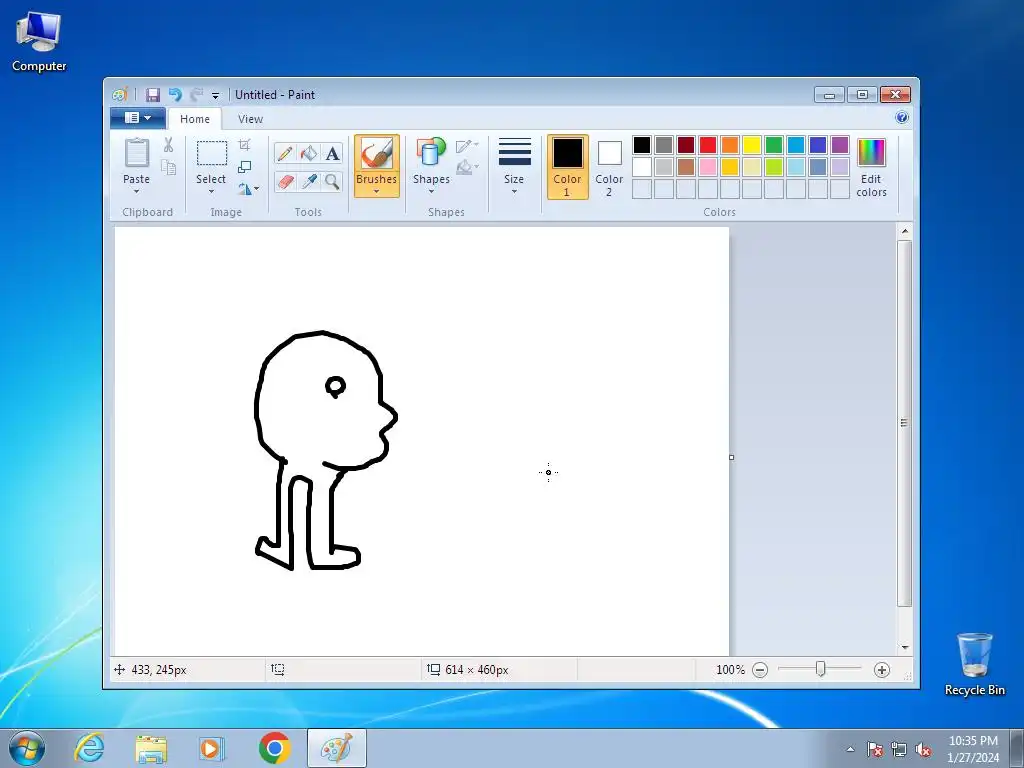Viewport: 1024px width, 768px height.
Task: Click the Copy icon
Action: pos(168,168)
